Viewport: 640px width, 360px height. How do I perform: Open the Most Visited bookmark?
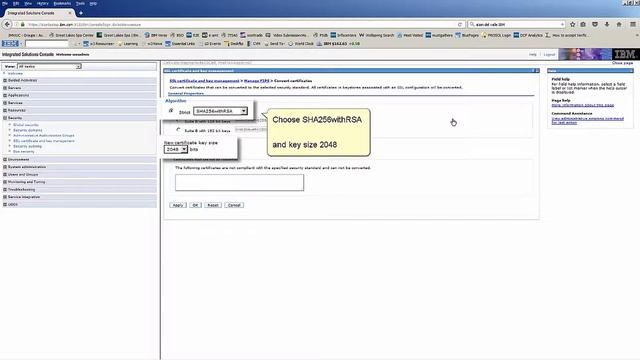click(410, 36)
